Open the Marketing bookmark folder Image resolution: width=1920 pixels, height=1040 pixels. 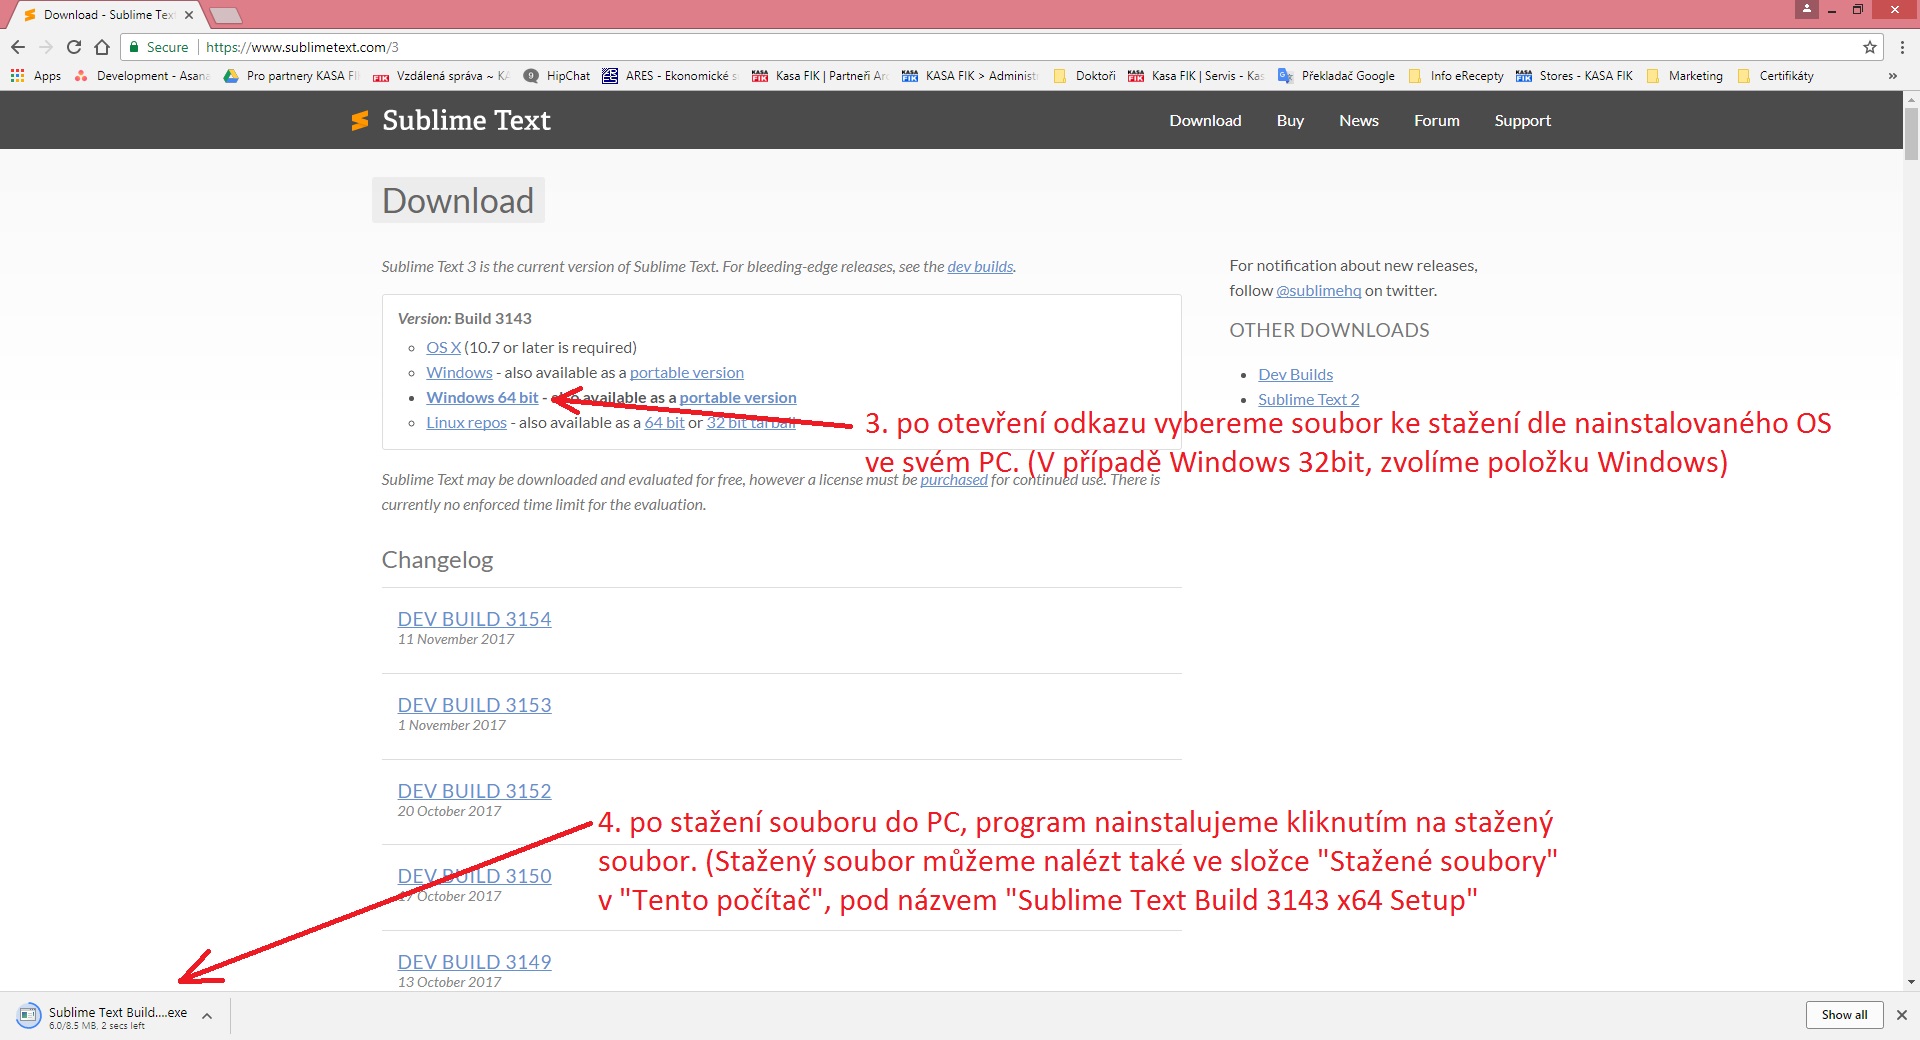1684,76
